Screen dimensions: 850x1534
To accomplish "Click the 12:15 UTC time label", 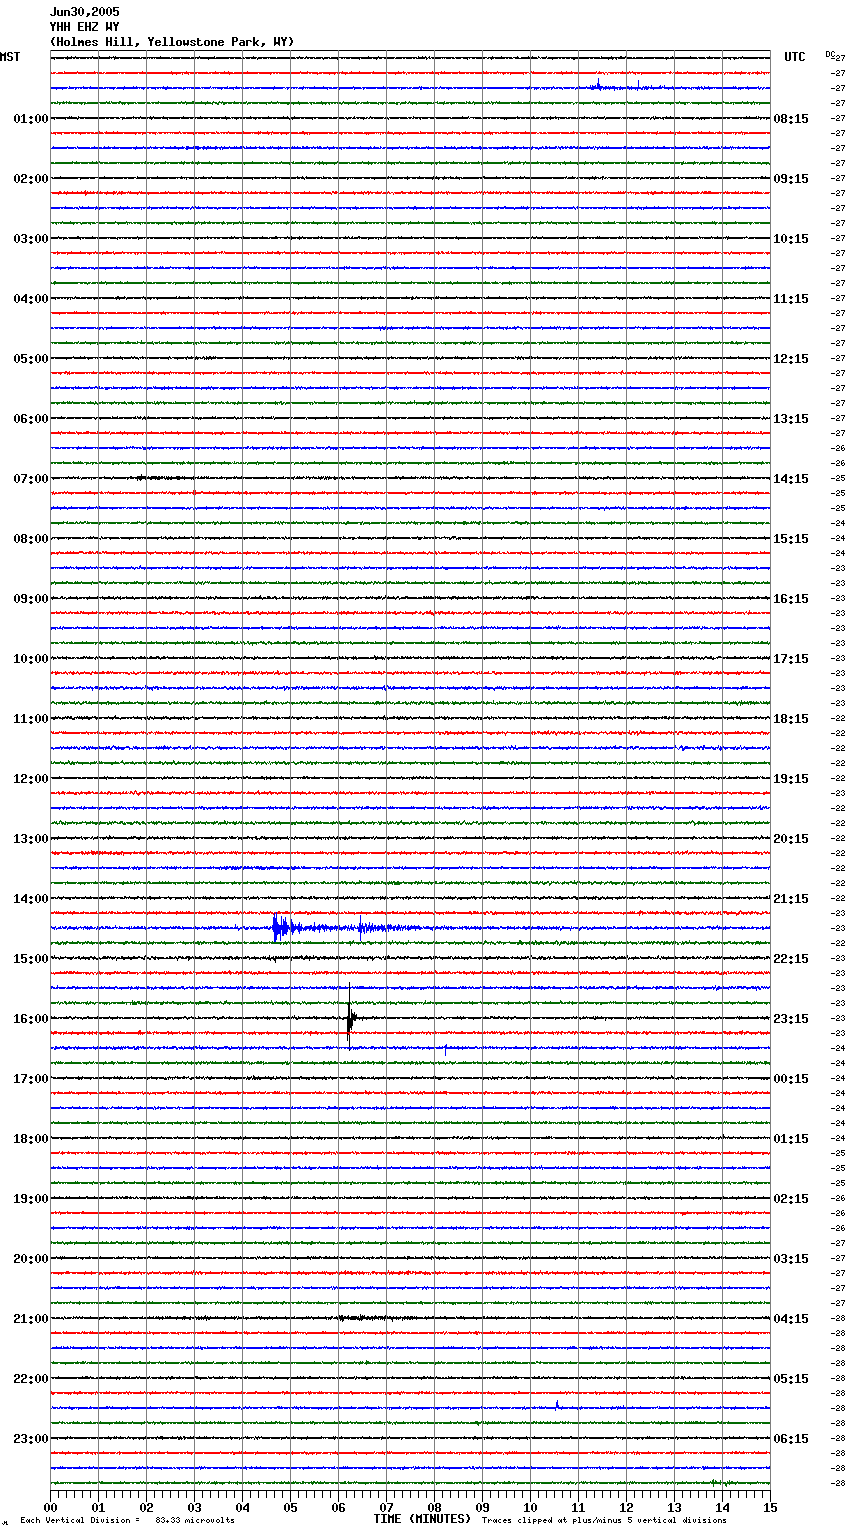I will (791, 359).
